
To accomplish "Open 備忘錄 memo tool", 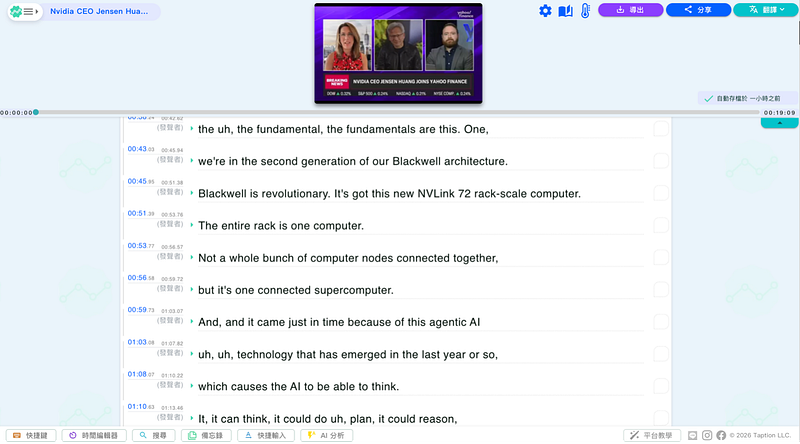I will tap(206, 435).
